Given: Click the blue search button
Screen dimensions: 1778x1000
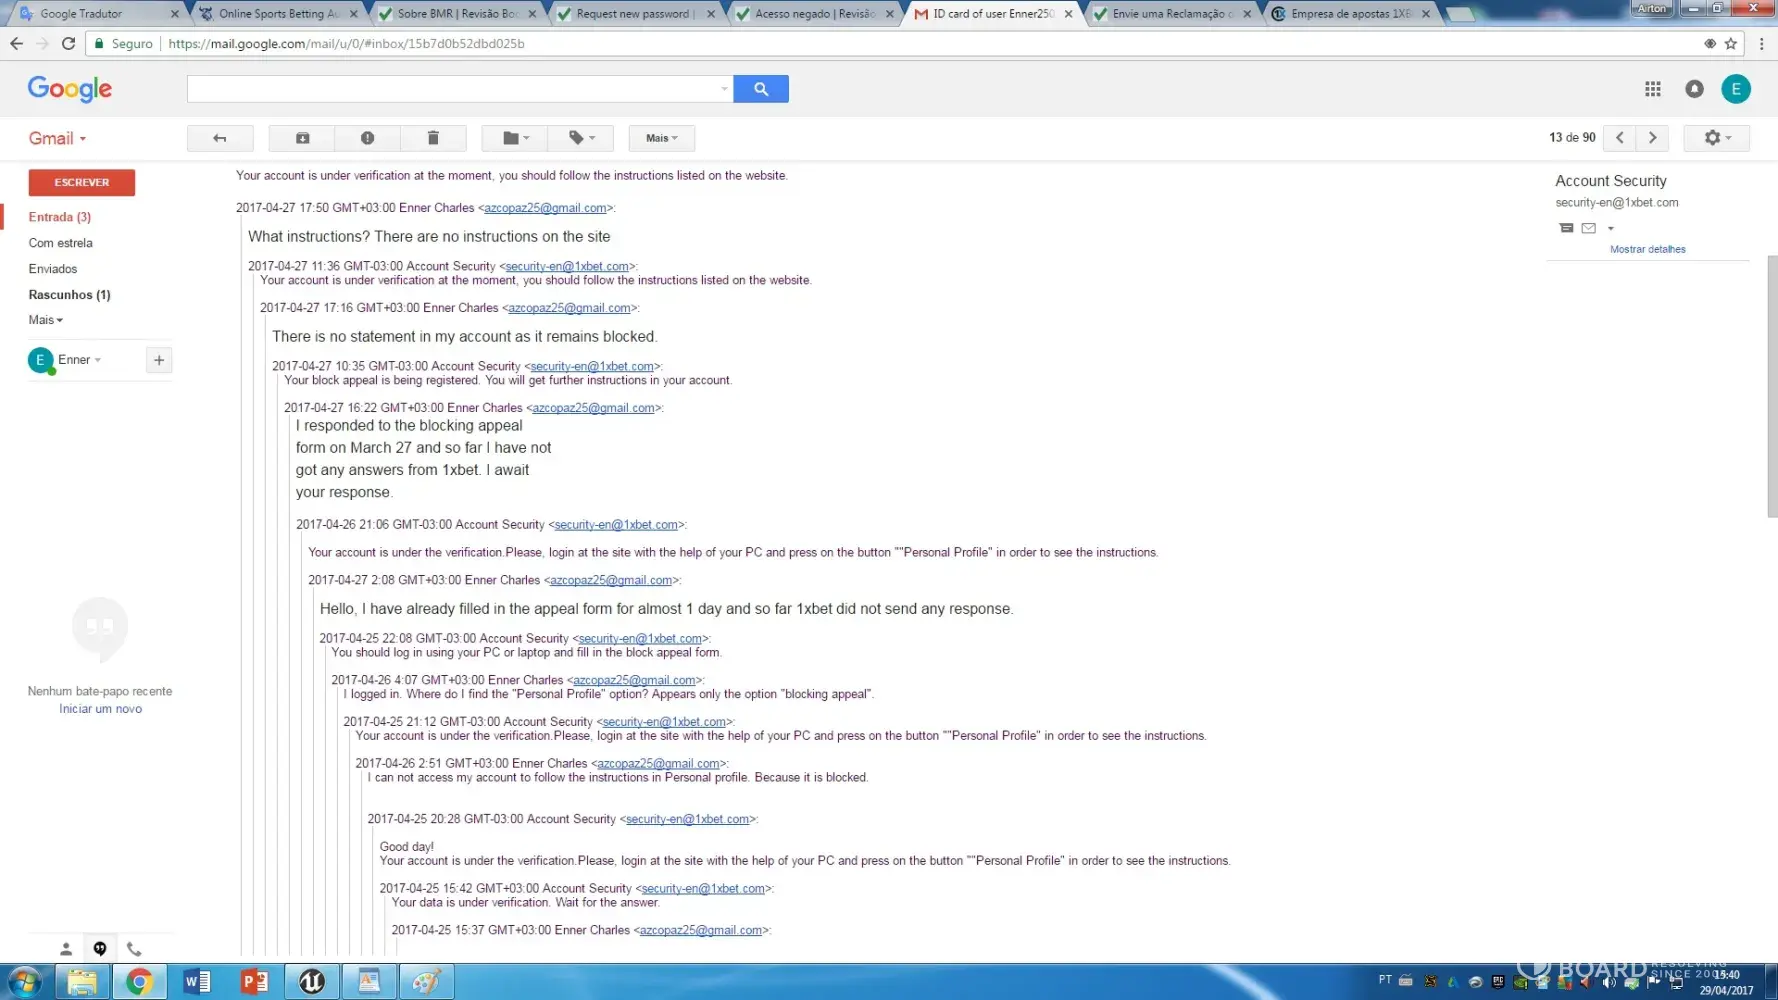Looking at the screenshot, I should pyautogui.click(x=760, y=89).
